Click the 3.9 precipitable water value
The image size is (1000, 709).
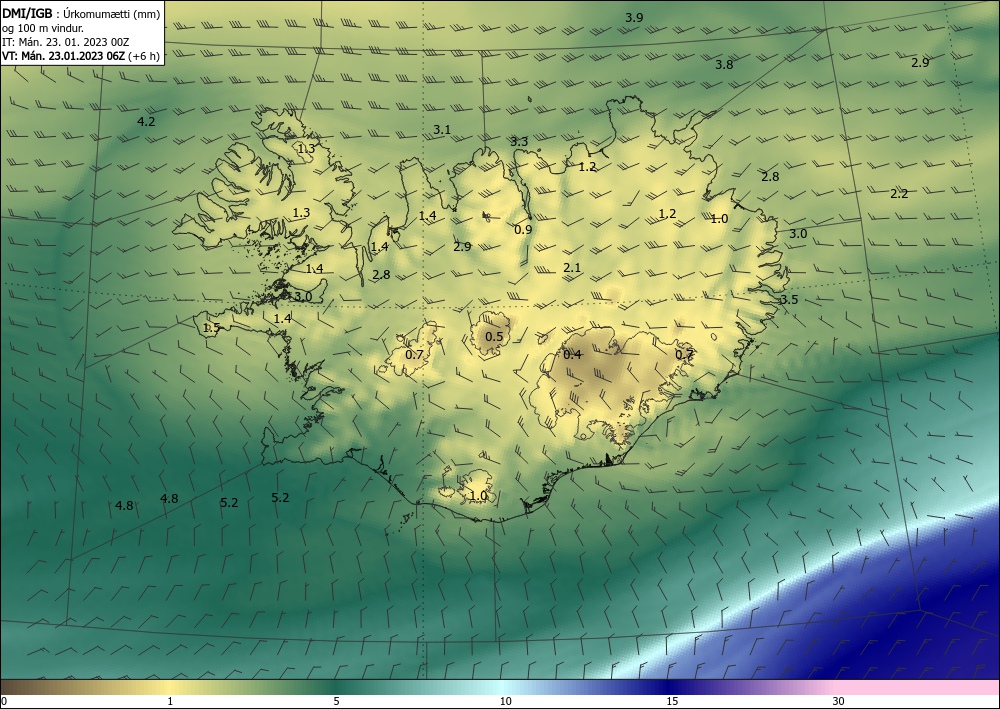pyautogui.click(x=634, y=18)
